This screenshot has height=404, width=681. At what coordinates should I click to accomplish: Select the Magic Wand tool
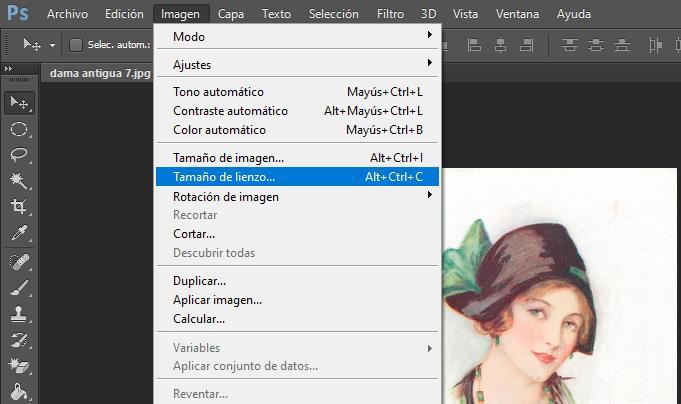(x=19, y=180)
